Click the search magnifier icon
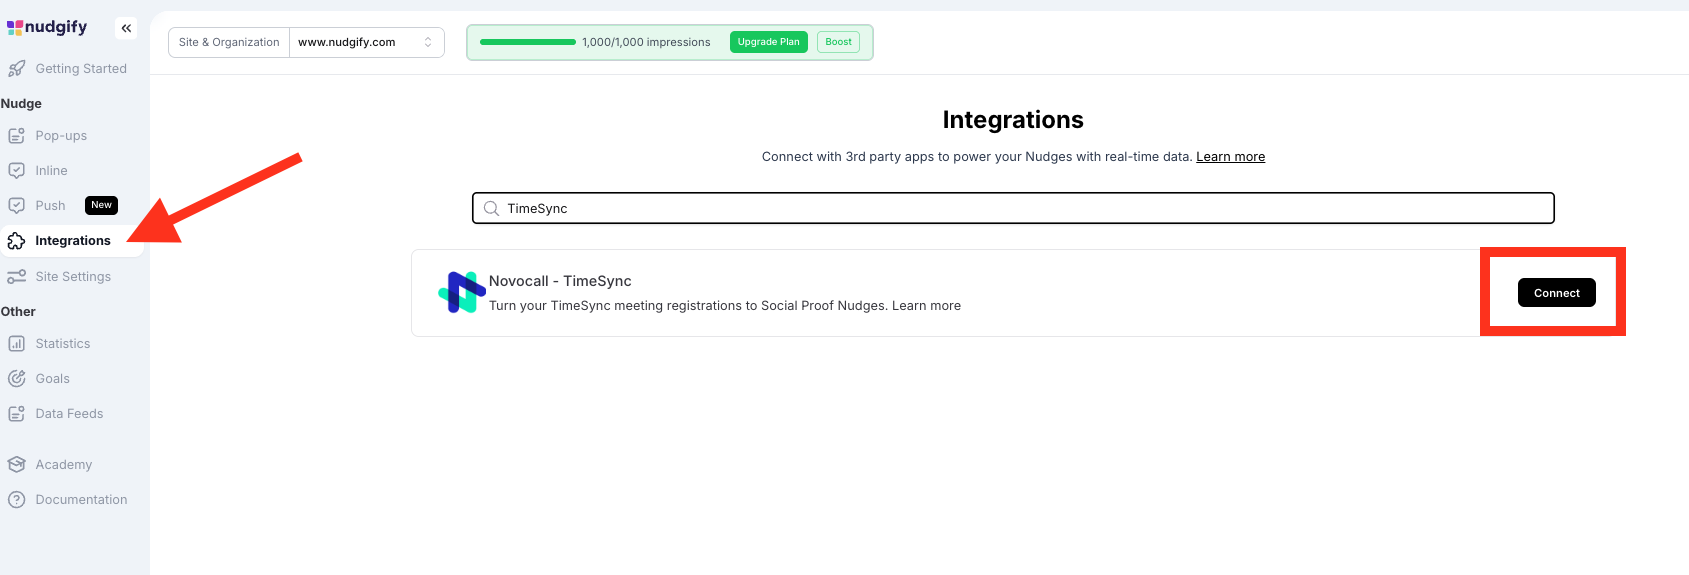The image size is (1689, 575). tap(491, 209)
